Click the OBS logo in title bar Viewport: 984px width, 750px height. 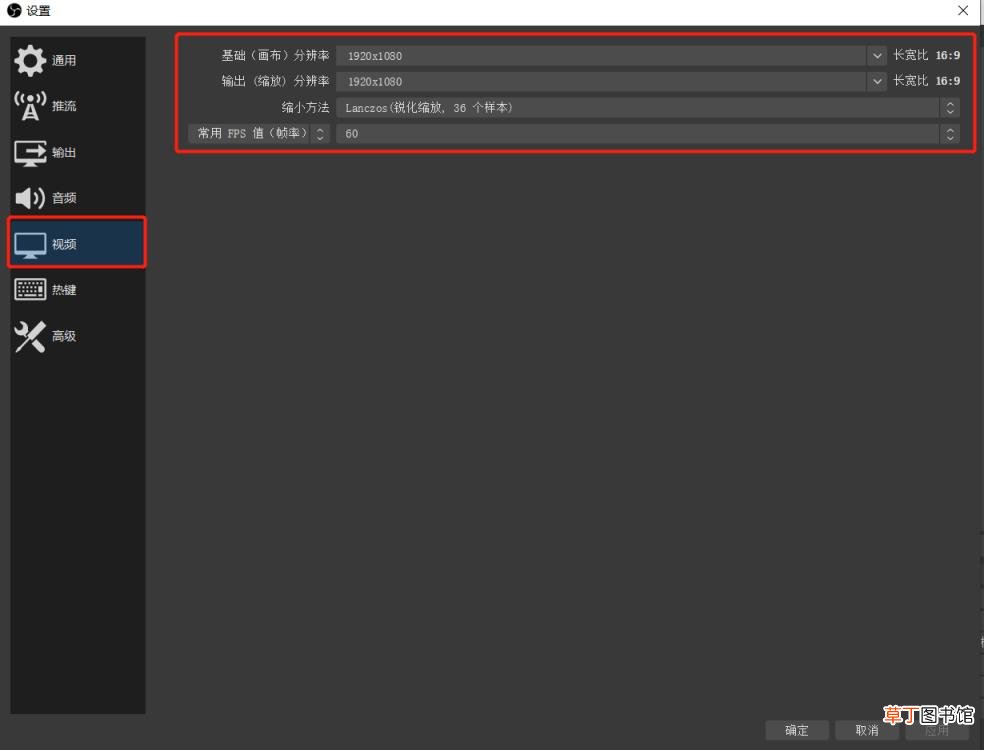14,11
